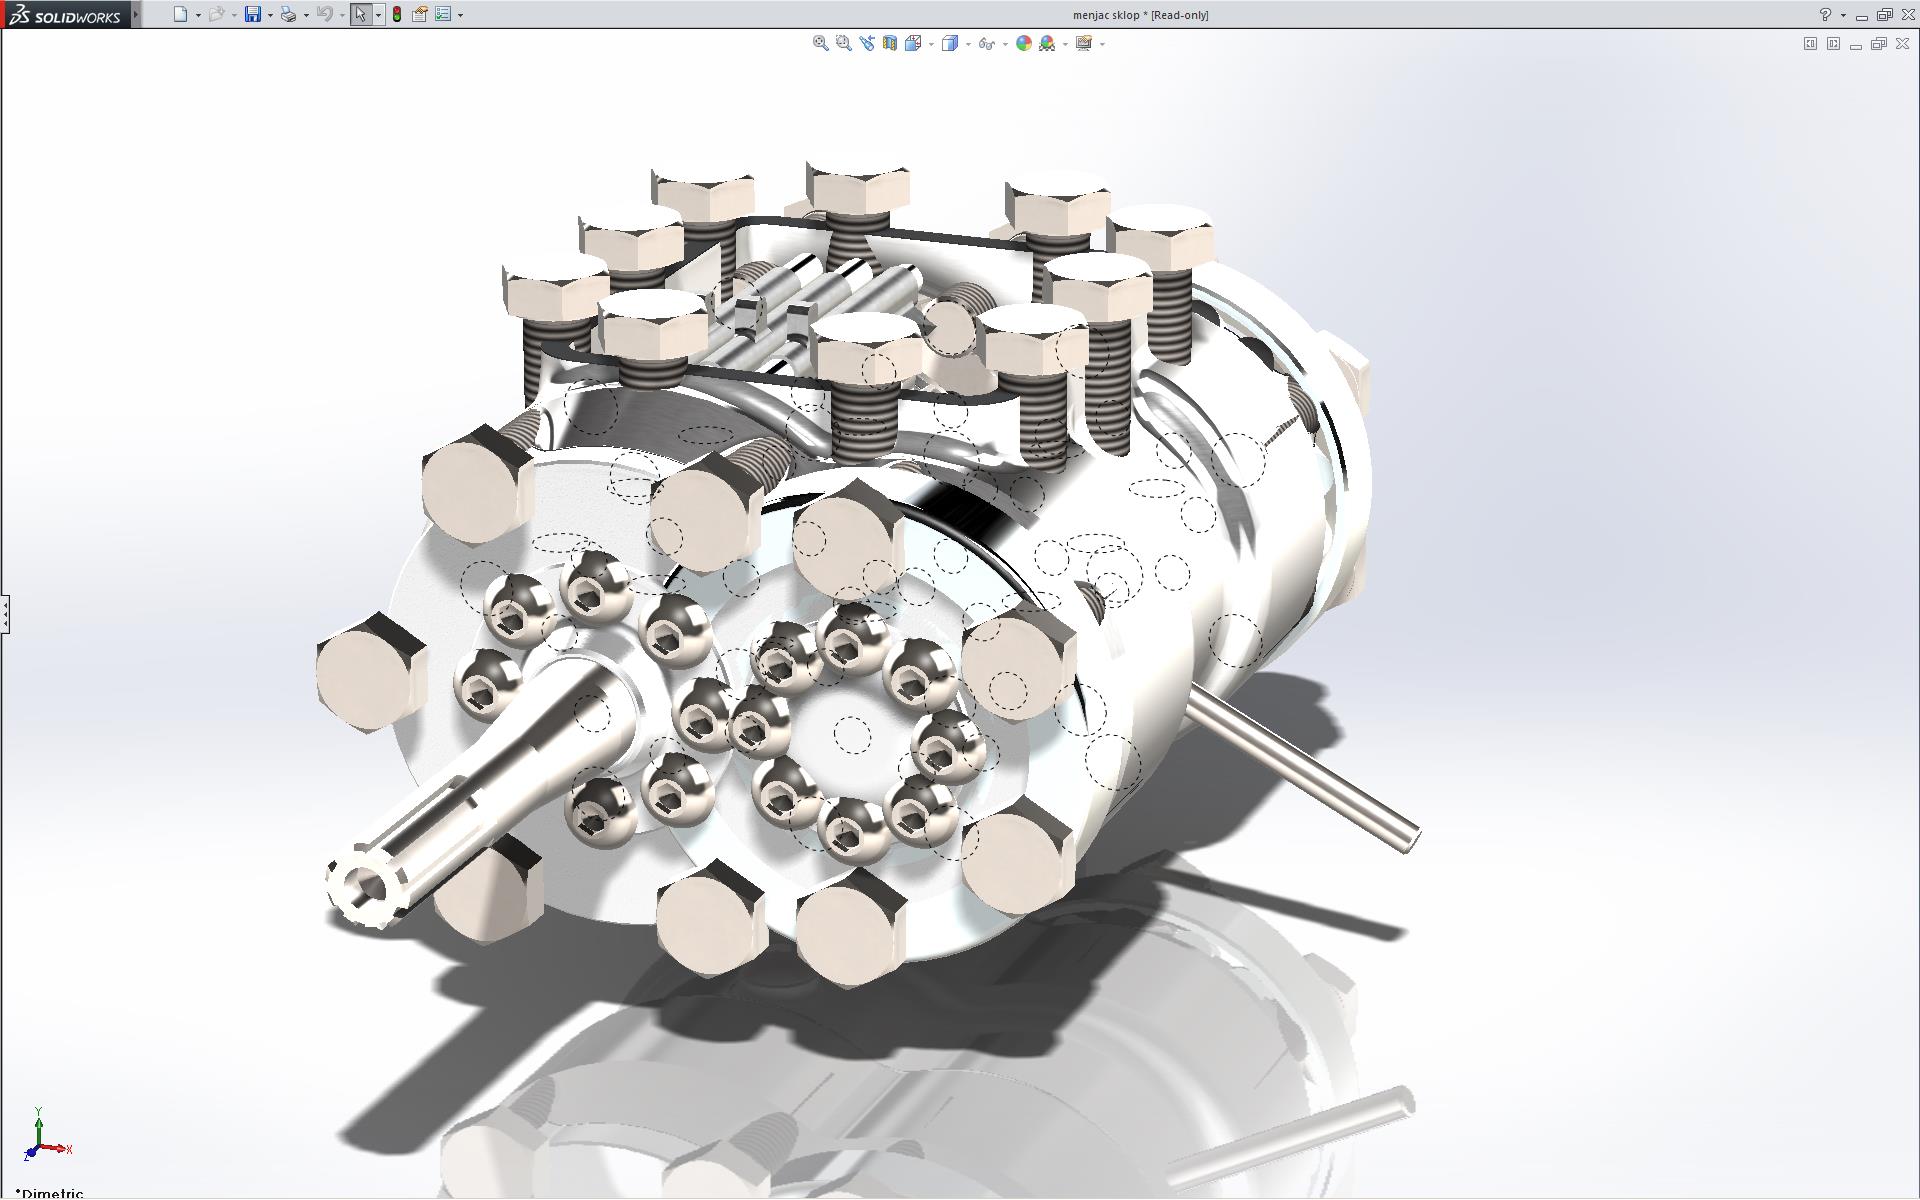Go back to Previous View

[866, 43]
